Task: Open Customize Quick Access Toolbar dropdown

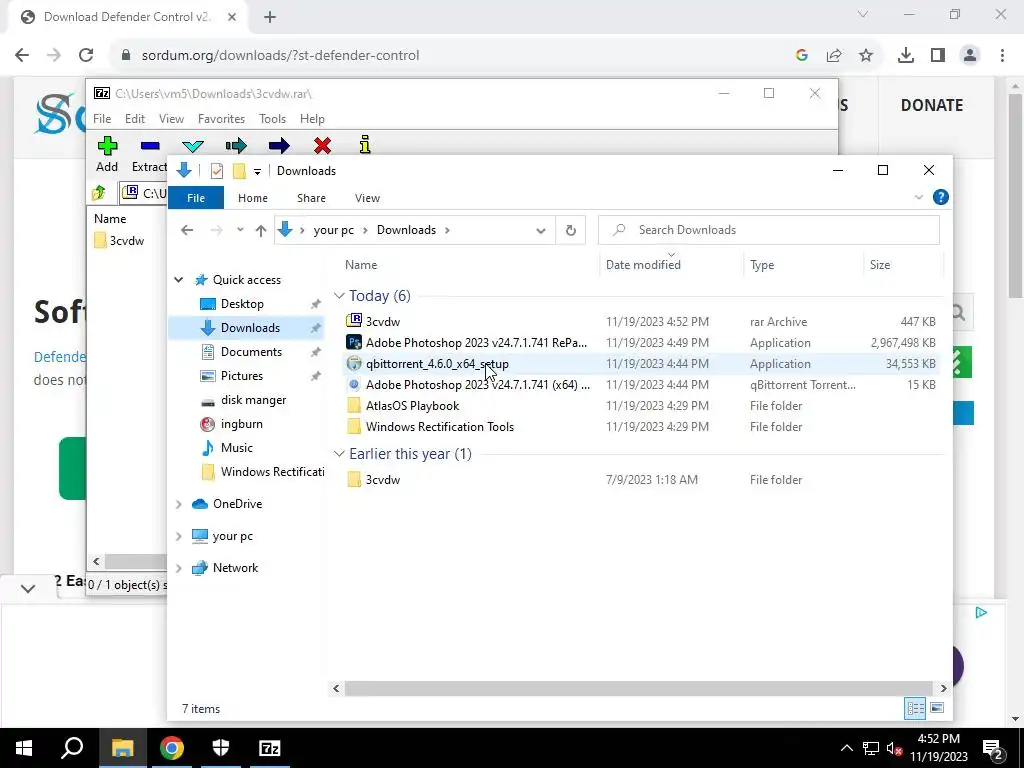Action: (x=257, y=172)
